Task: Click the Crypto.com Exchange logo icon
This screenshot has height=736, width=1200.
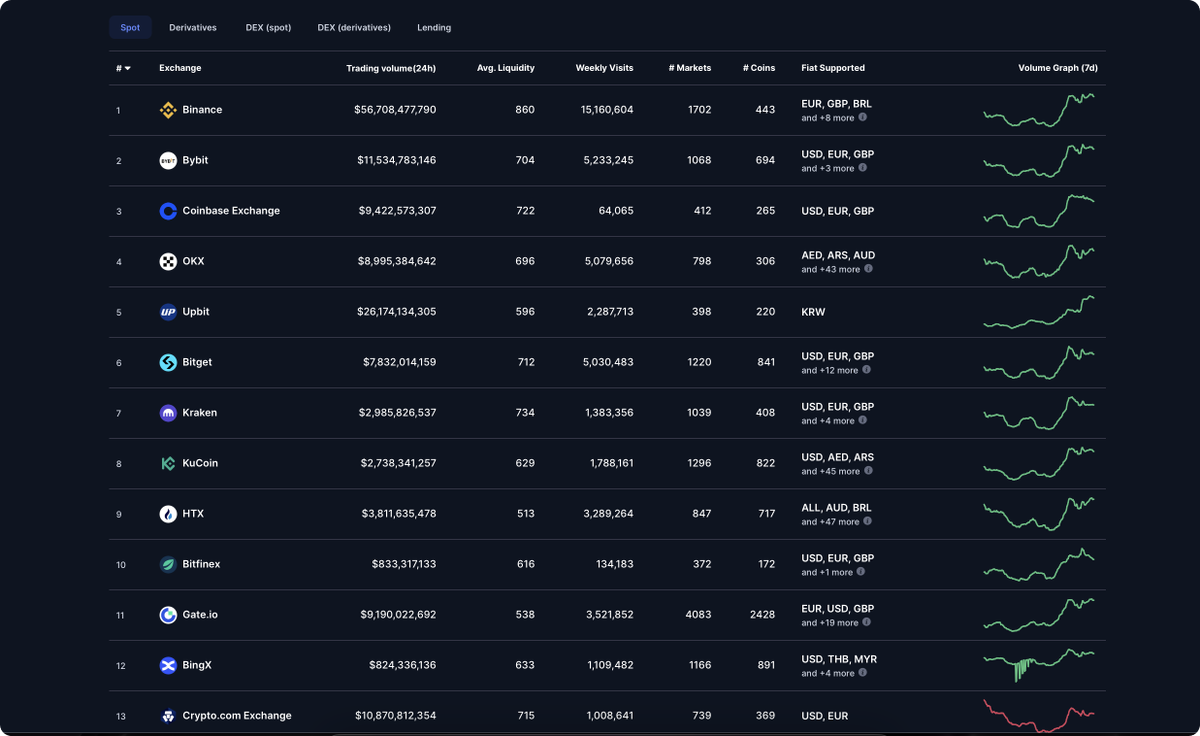Action: point(168,716)
